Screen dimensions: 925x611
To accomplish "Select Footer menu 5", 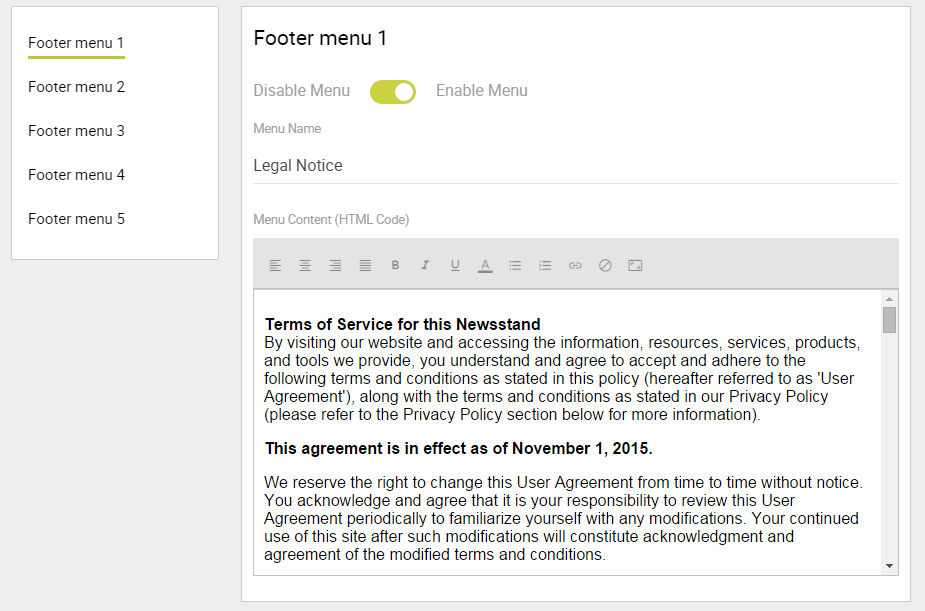I will [x=77, y=219].
